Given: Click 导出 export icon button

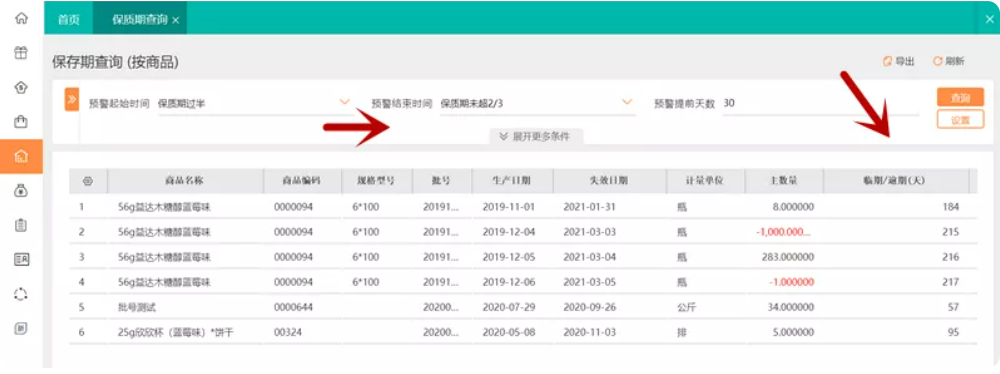Looking at the screenshot, I should click(899, 61).
